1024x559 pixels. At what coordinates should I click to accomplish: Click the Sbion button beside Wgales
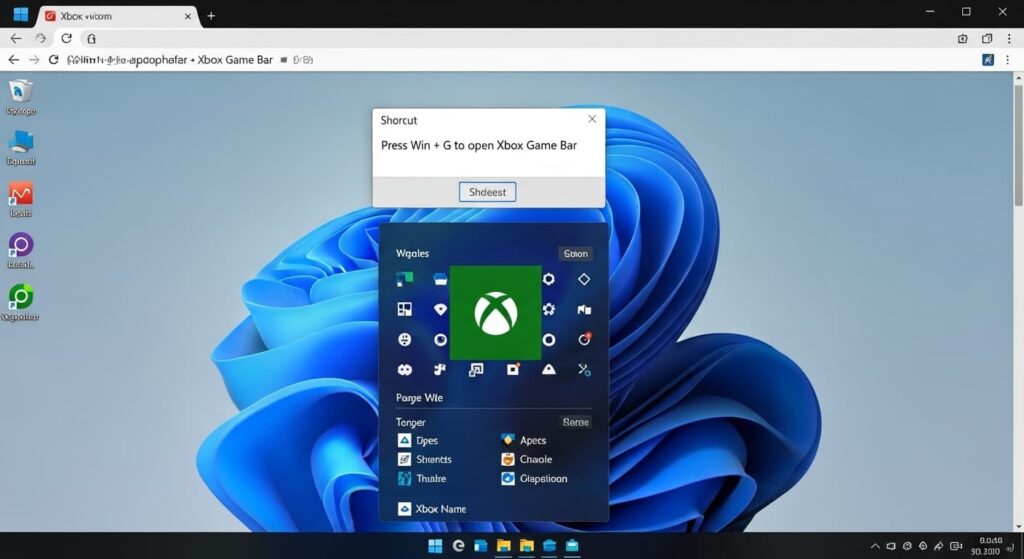click(575, 253)
